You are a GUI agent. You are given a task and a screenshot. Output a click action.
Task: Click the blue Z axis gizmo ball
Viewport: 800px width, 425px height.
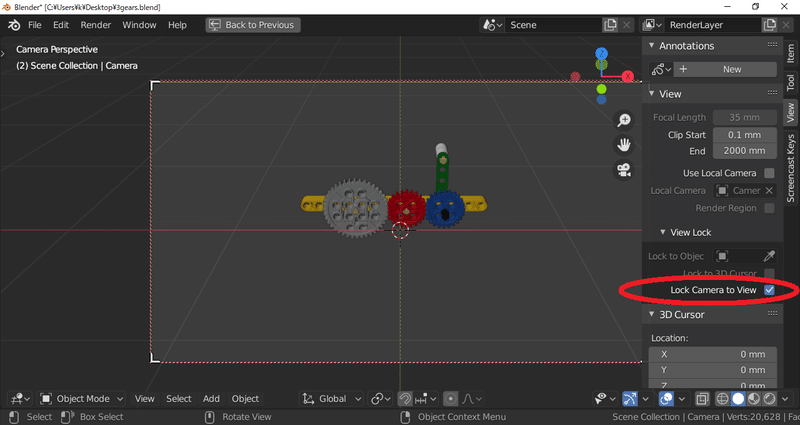click(602, 54)
